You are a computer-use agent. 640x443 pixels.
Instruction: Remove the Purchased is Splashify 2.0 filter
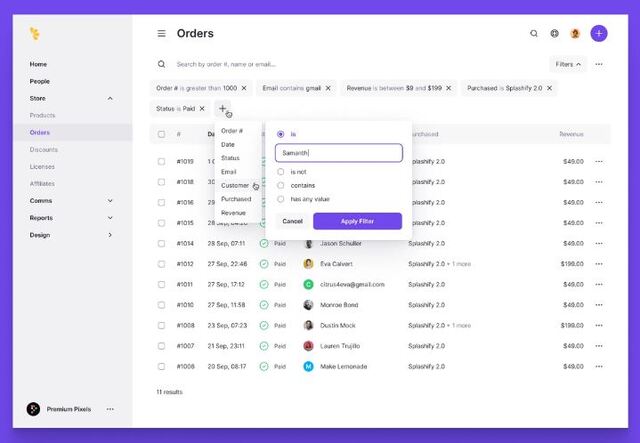pyautogui.click(x=549, y=88)
